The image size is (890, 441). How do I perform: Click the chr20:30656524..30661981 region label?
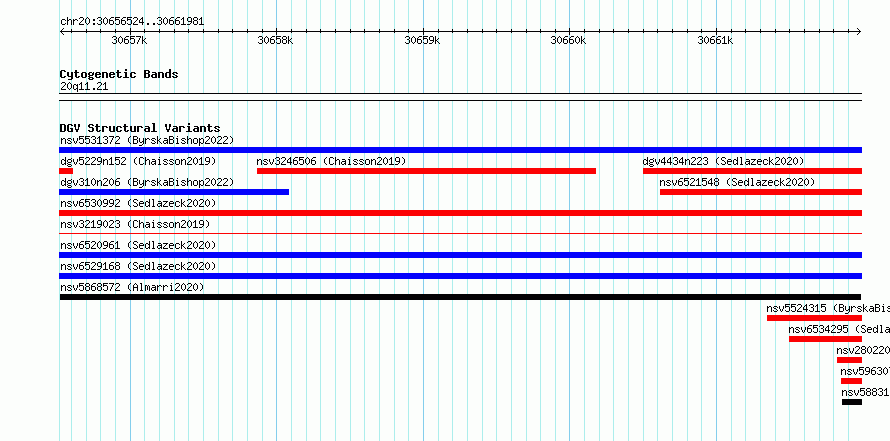pos(132,22)
